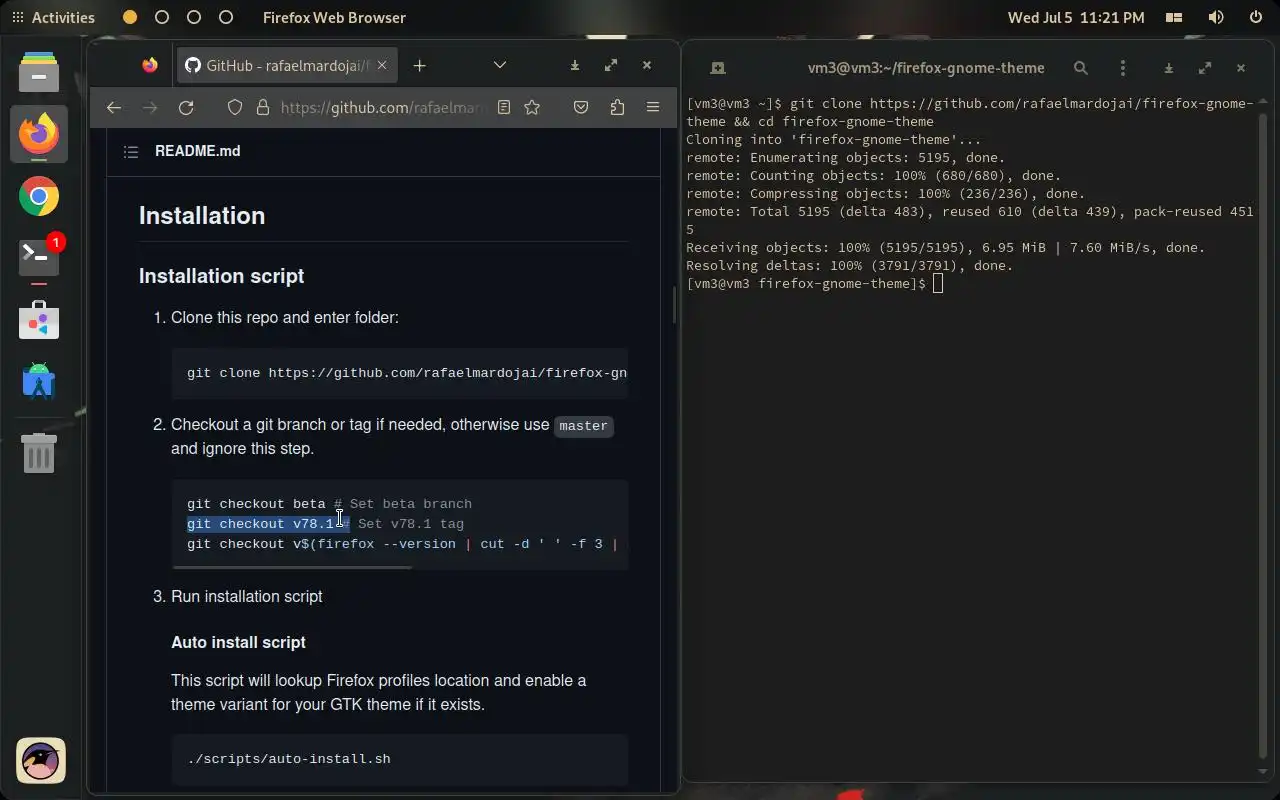Switch to the second workspace indicator circle

coord(162,17)
